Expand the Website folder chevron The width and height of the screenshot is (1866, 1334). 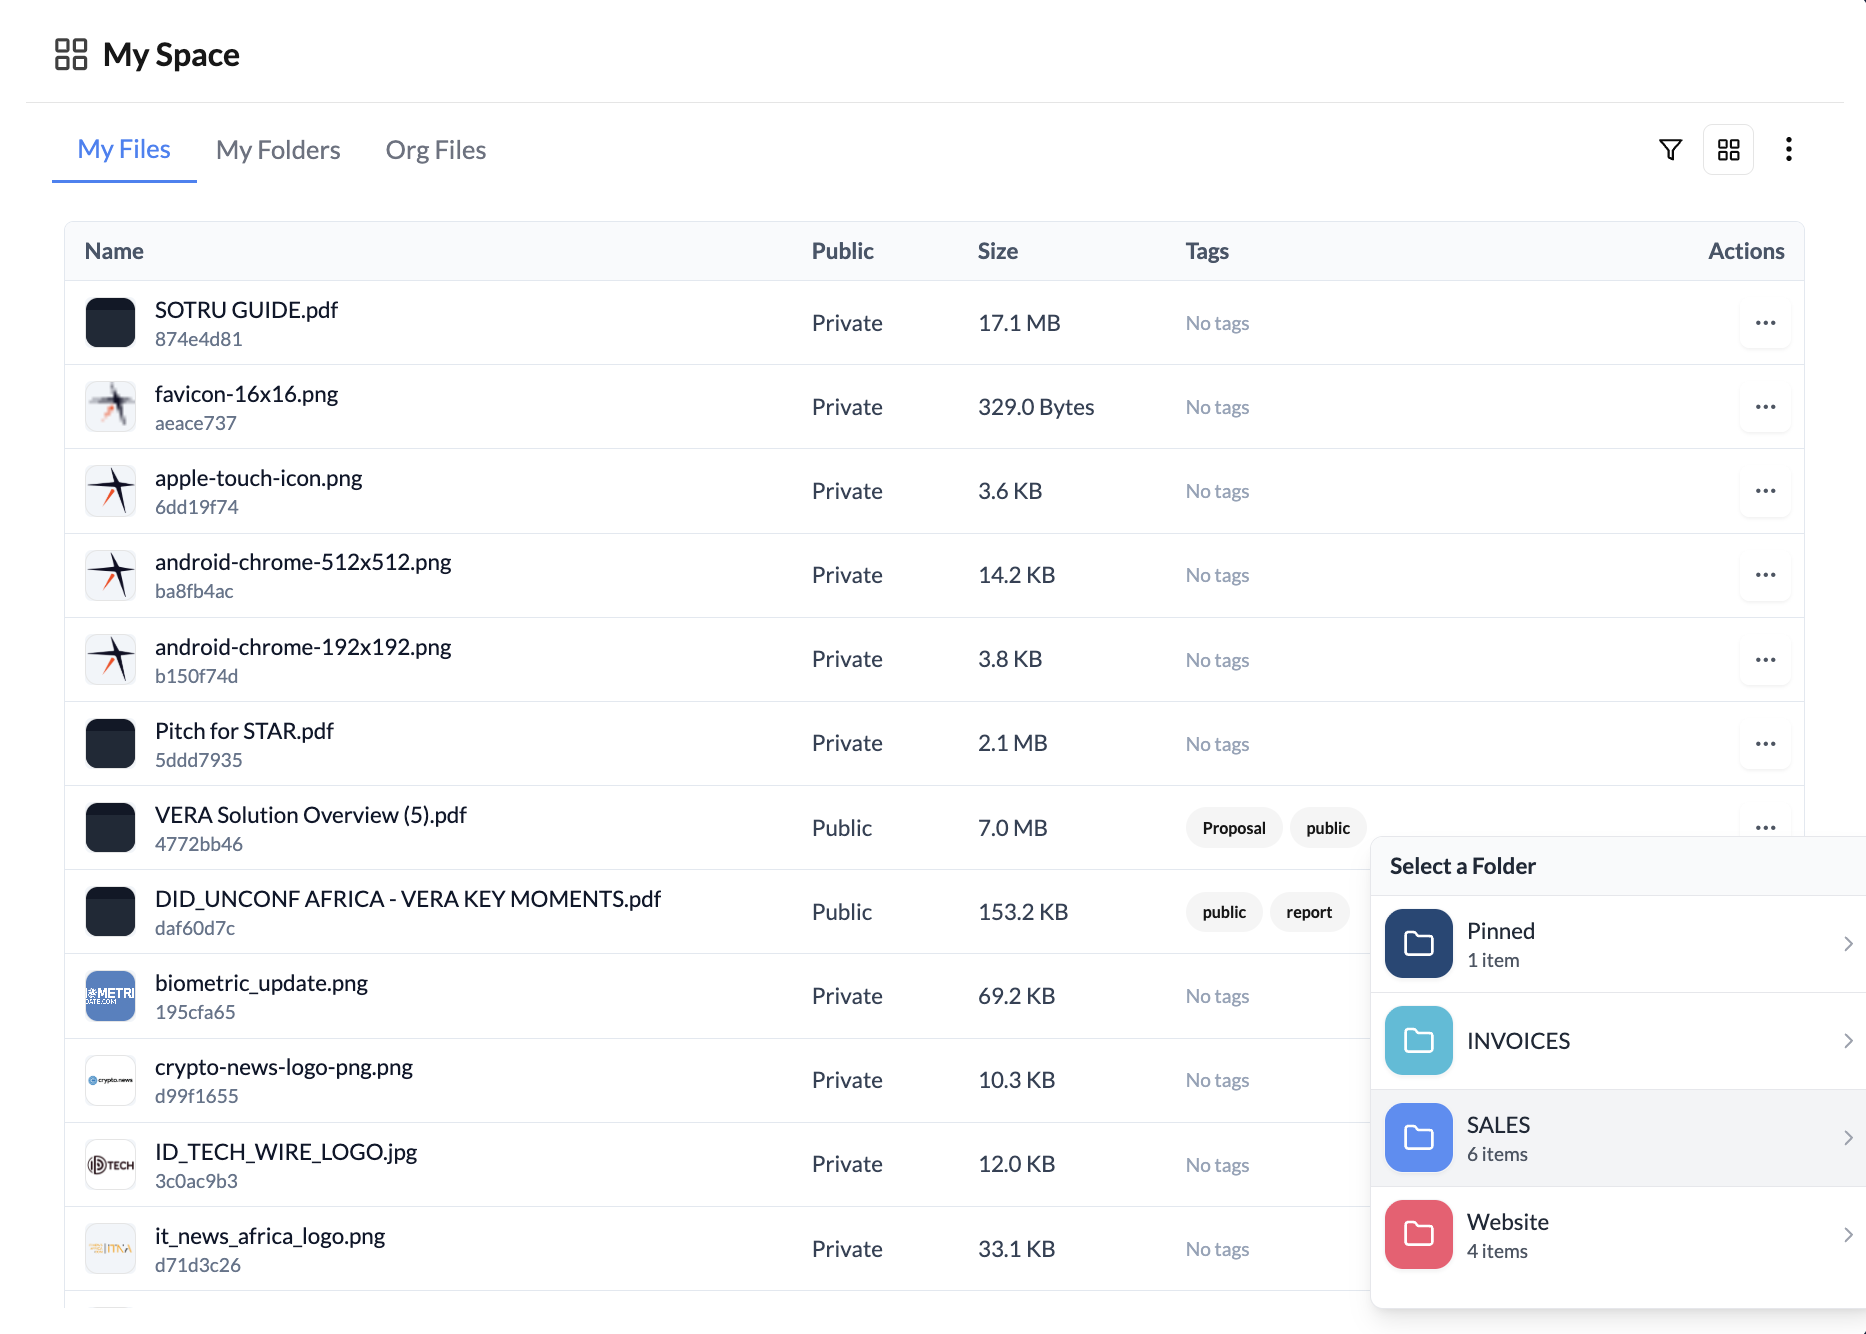tap(1847, 1234)
